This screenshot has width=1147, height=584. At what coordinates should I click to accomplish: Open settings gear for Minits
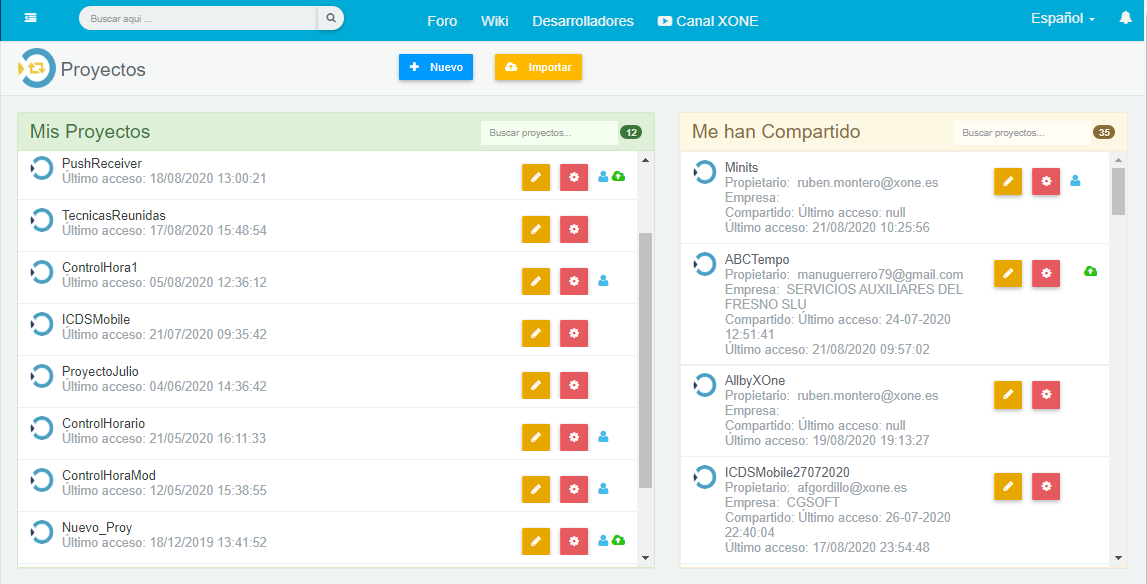(1046, 181)
